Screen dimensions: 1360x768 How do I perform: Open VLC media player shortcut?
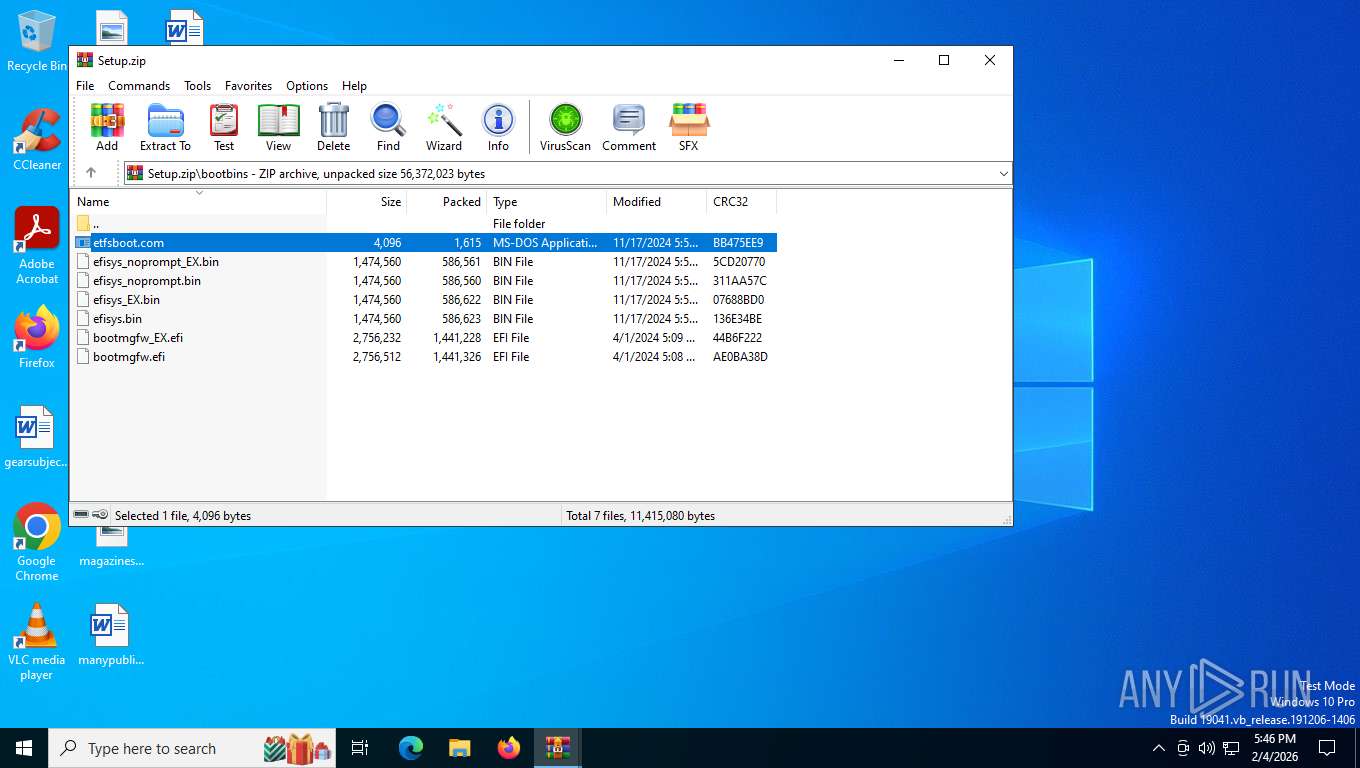coord(37,642)
